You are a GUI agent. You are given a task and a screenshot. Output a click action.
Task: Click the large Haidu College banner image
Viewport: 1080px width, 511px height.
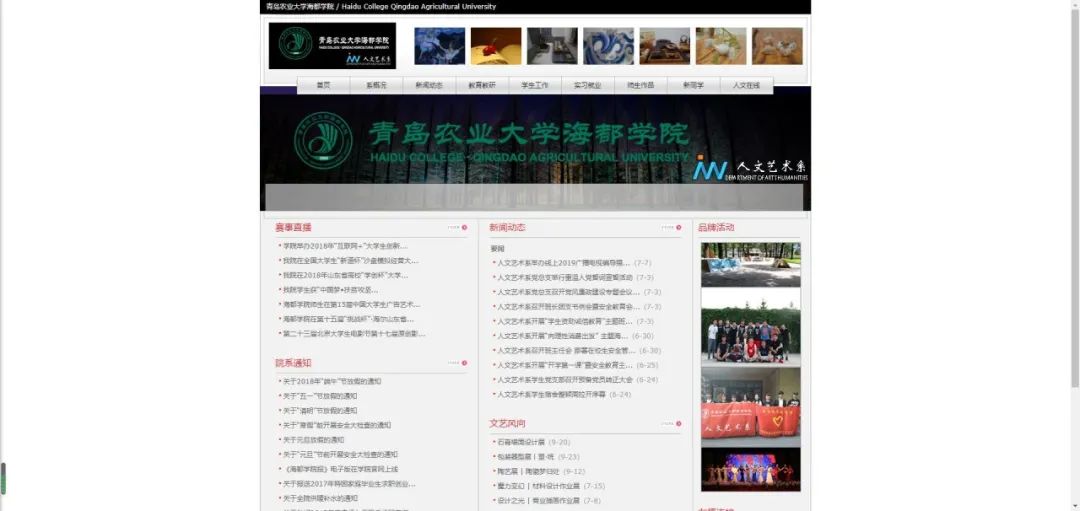click(x=535, y=150)
